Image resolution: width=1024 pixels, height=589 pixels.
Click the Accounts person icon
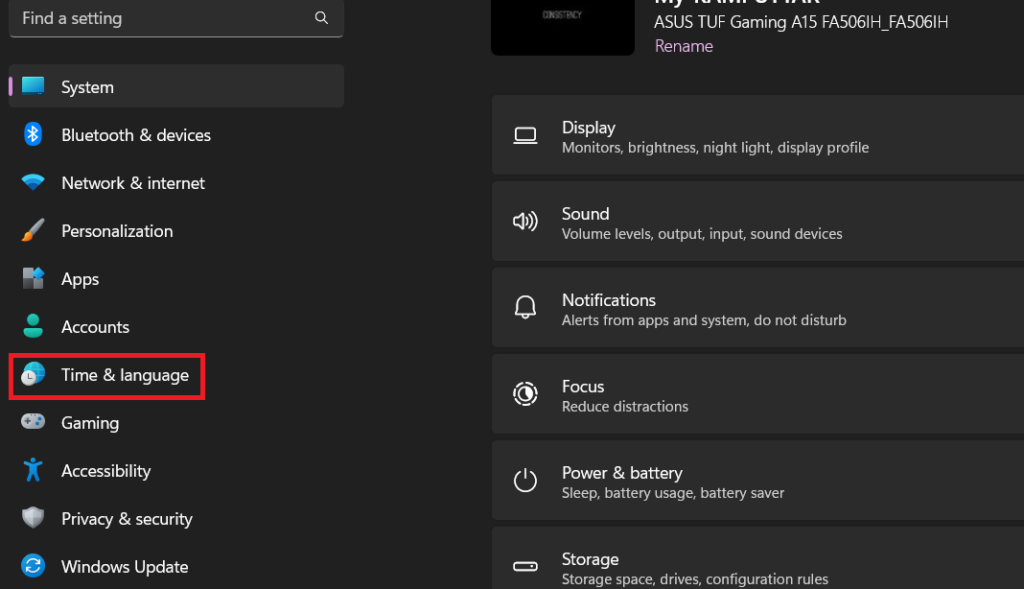(33, 327)
